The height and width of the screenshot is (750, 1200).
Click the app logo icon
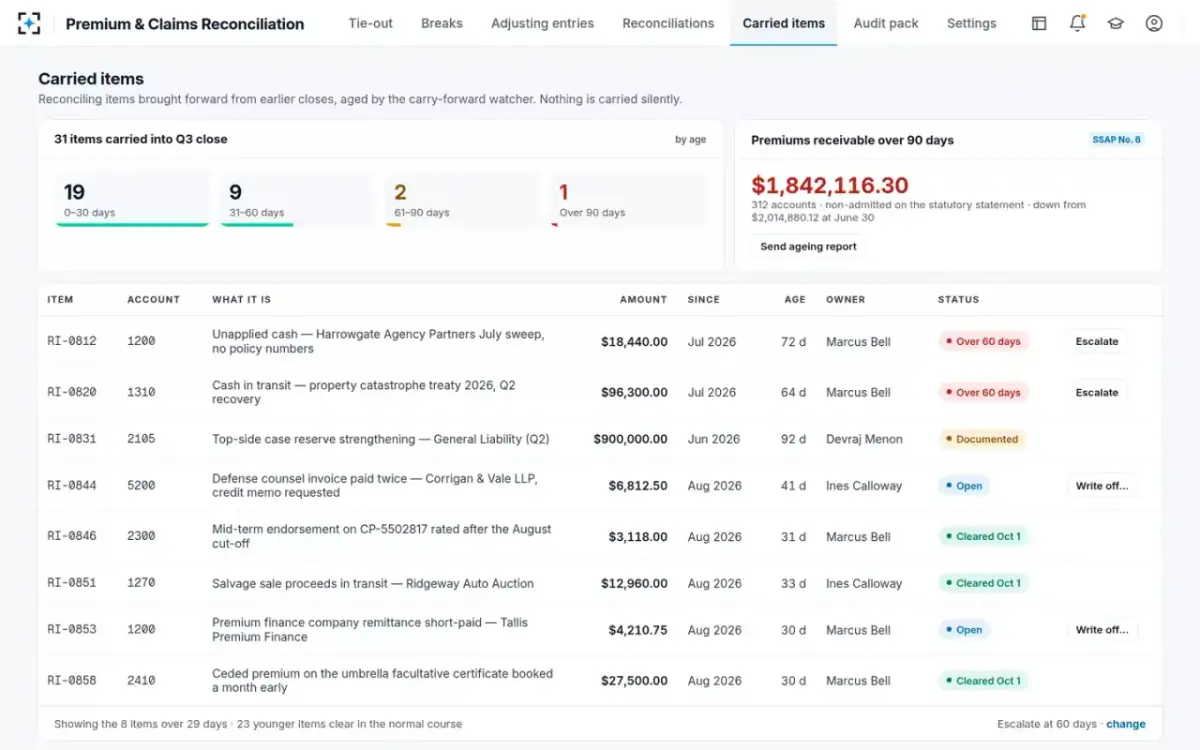(30, 23)
